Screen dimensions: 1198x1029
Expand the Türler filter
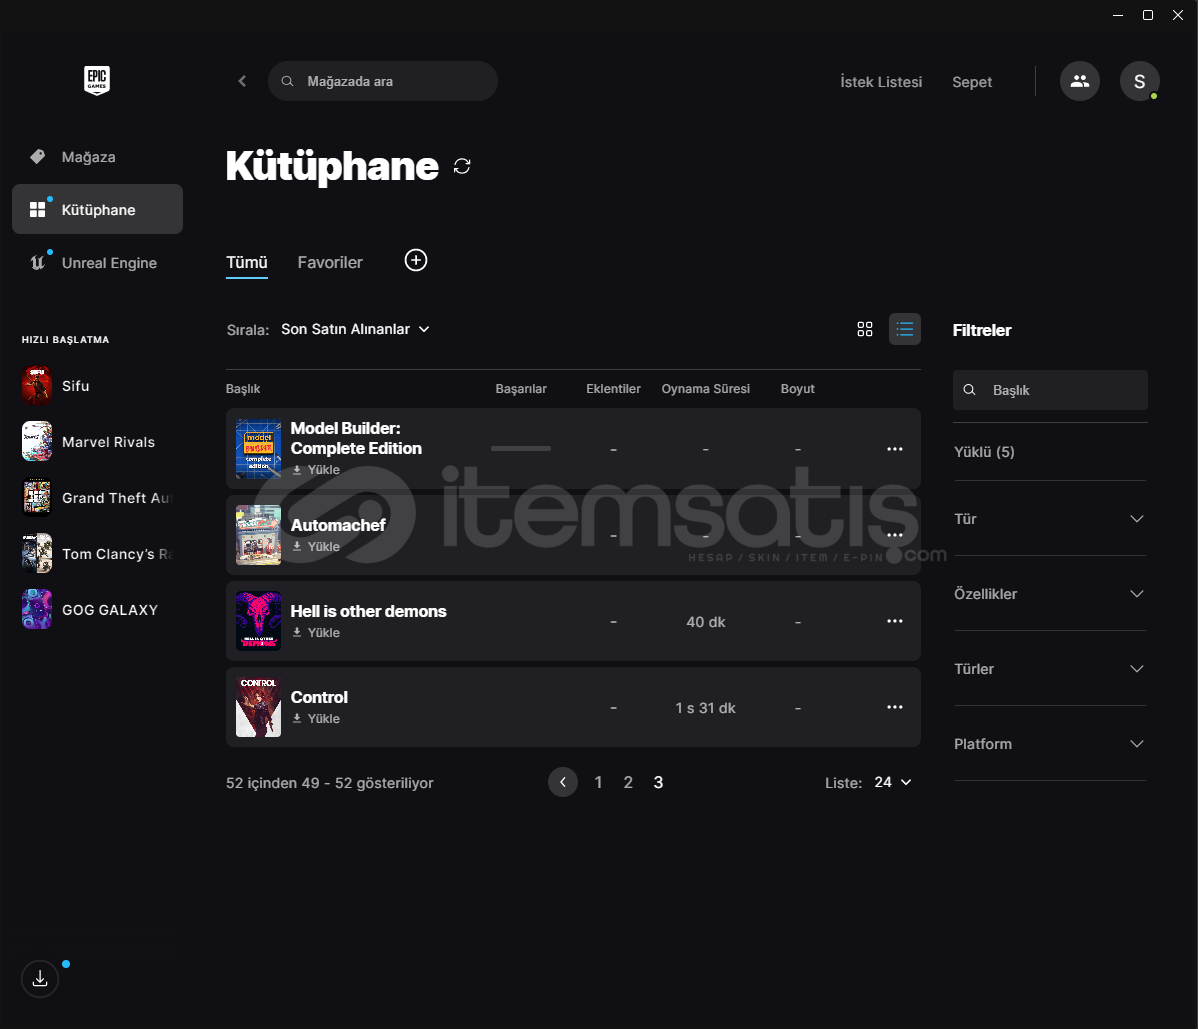(x=1050, y=668)
